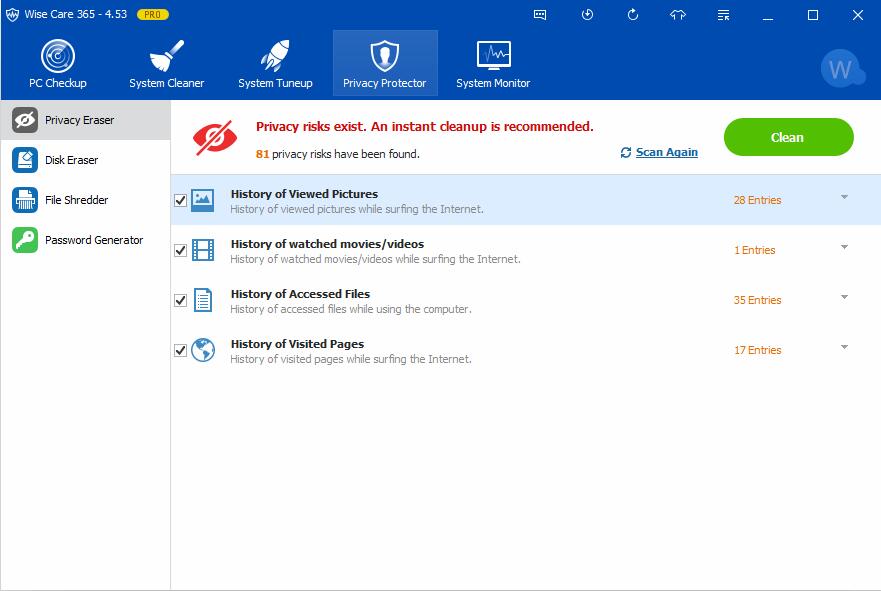Open the System Tuneup section
The height and width of the screenshot is (591, 881).
point(275,63)
